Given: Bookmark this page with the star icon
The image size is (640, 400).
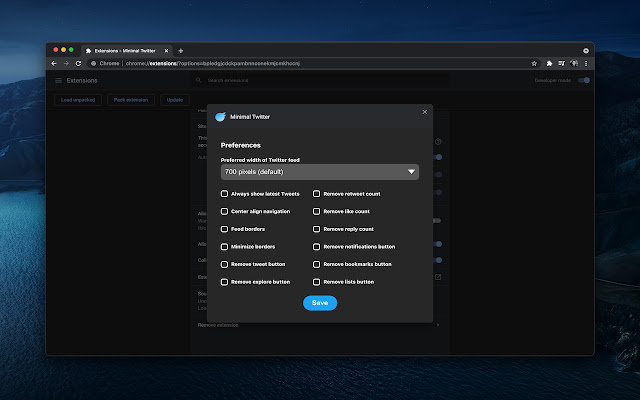Looking at the screenshot, I should pyautogui.click(x=535, y=63).
